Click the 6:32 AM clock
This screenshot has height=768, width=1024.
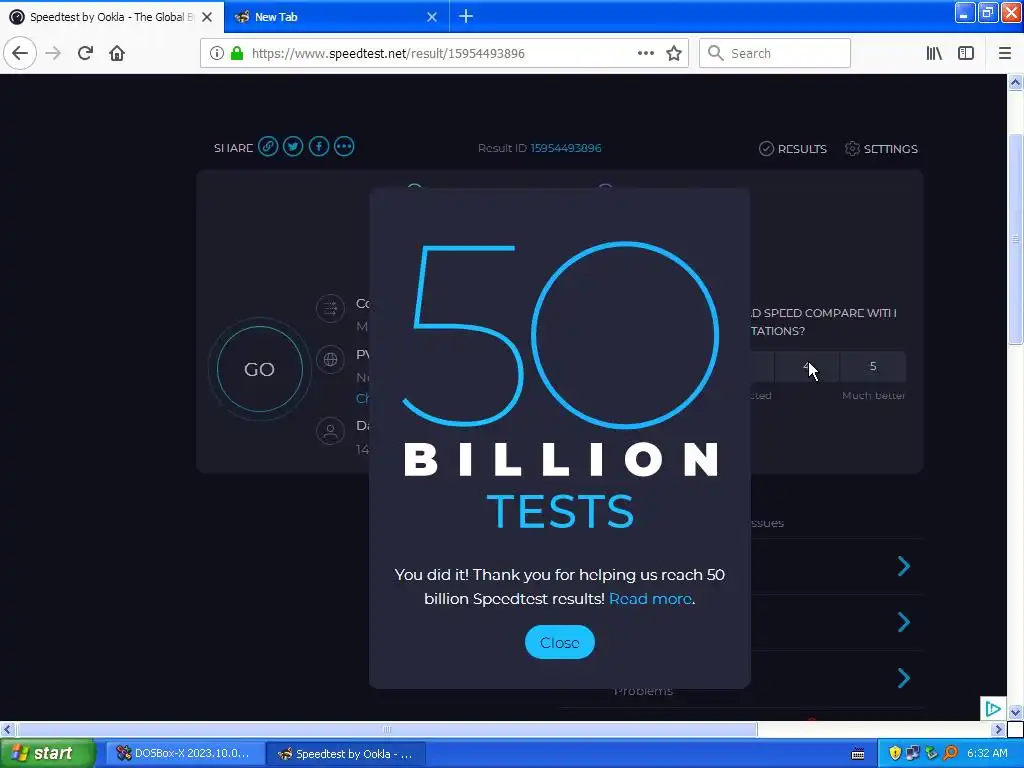(987, 754)
